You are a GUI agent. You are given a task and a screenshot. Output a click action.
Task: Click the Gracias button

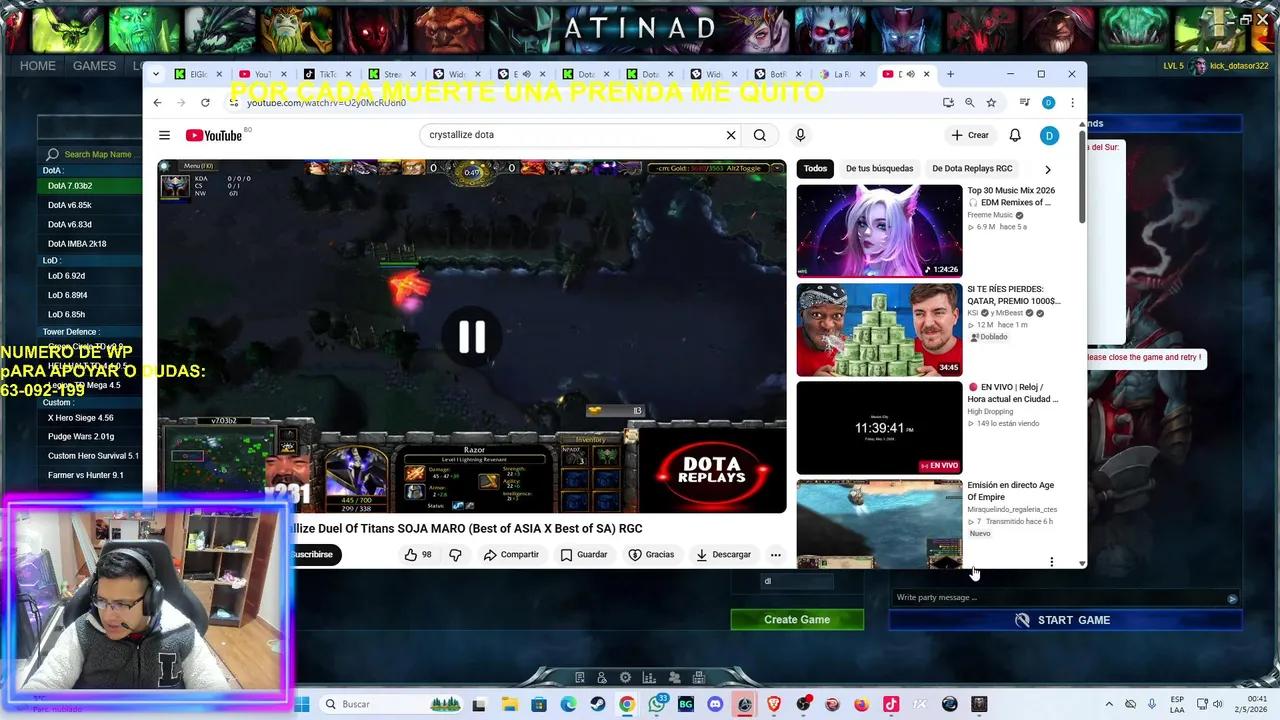(651, 555)
